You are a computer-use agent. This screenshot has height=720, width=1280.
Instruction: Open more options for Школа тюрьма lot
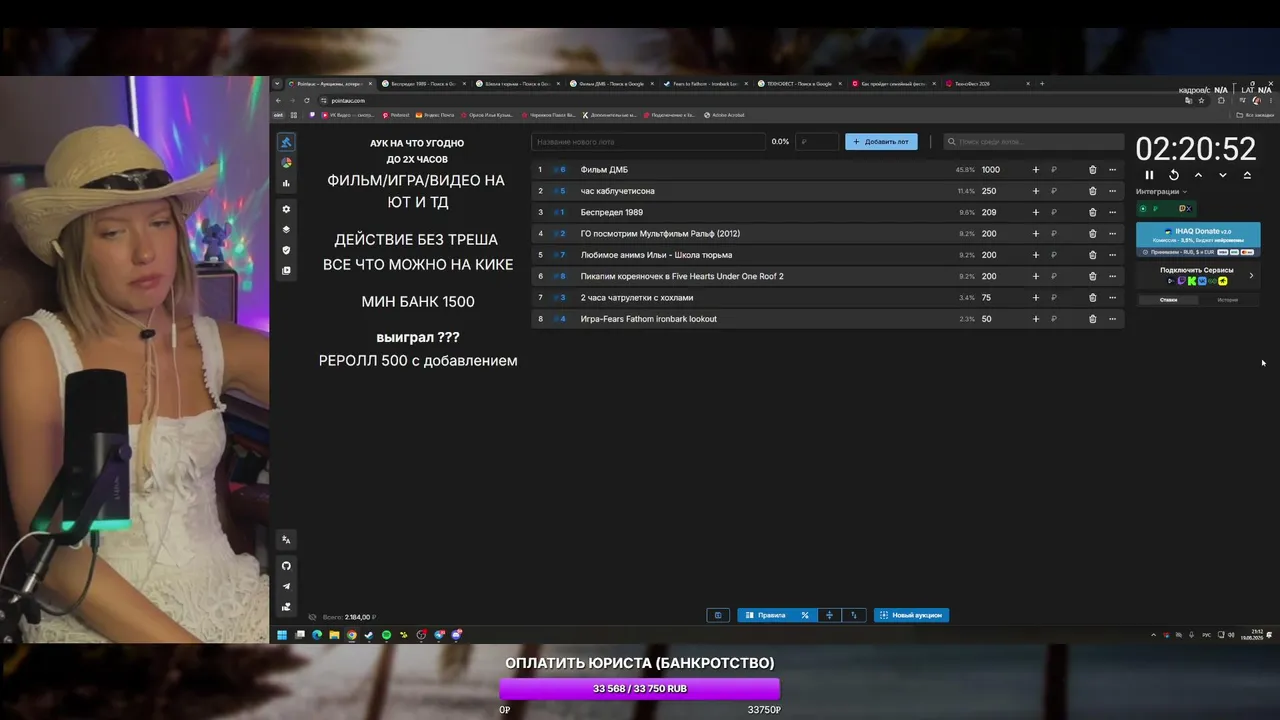tap(1112, 255)
